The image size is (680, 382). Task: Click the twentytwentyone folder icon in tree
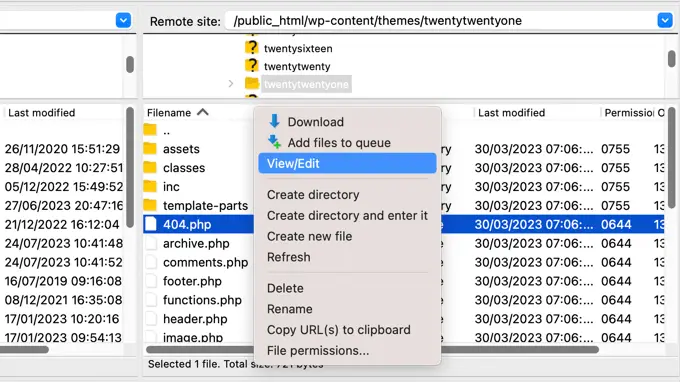coord(252,83)
